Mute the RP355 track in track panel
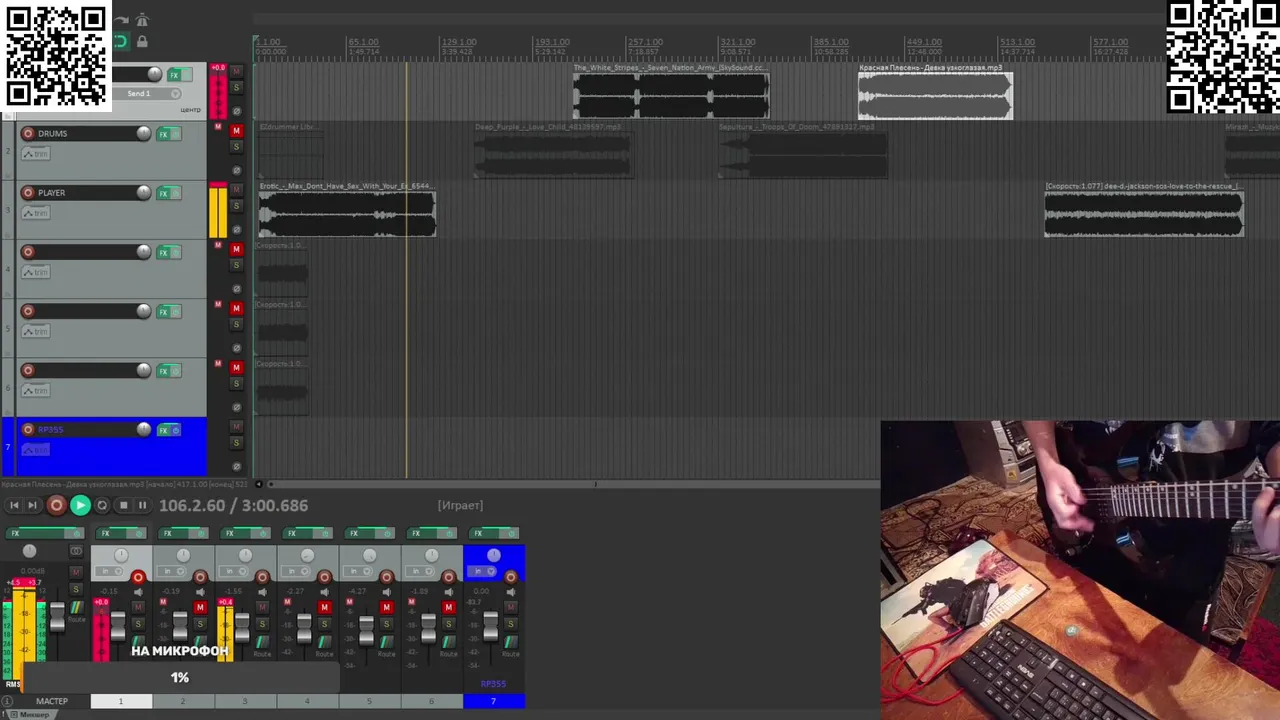 [237, 426]
